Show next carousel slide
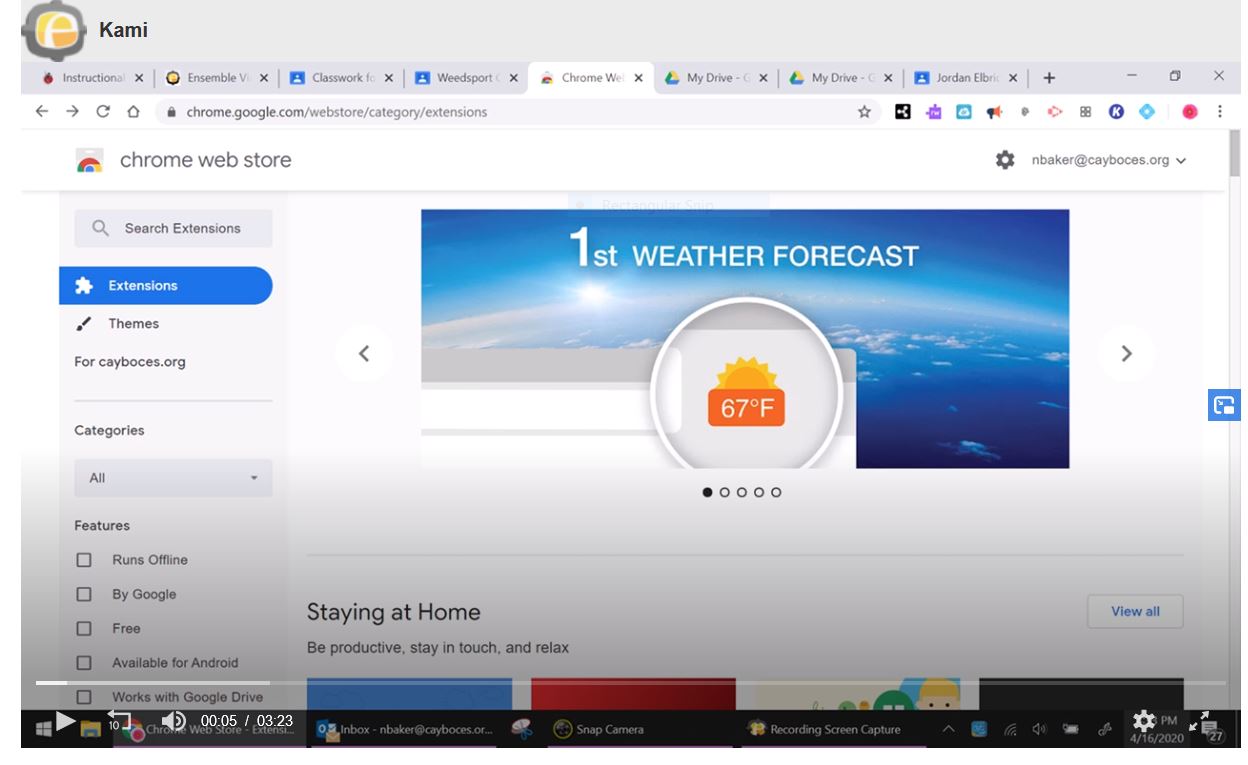Viewport: 1248px width, 765px height. tap(1126, 353)
